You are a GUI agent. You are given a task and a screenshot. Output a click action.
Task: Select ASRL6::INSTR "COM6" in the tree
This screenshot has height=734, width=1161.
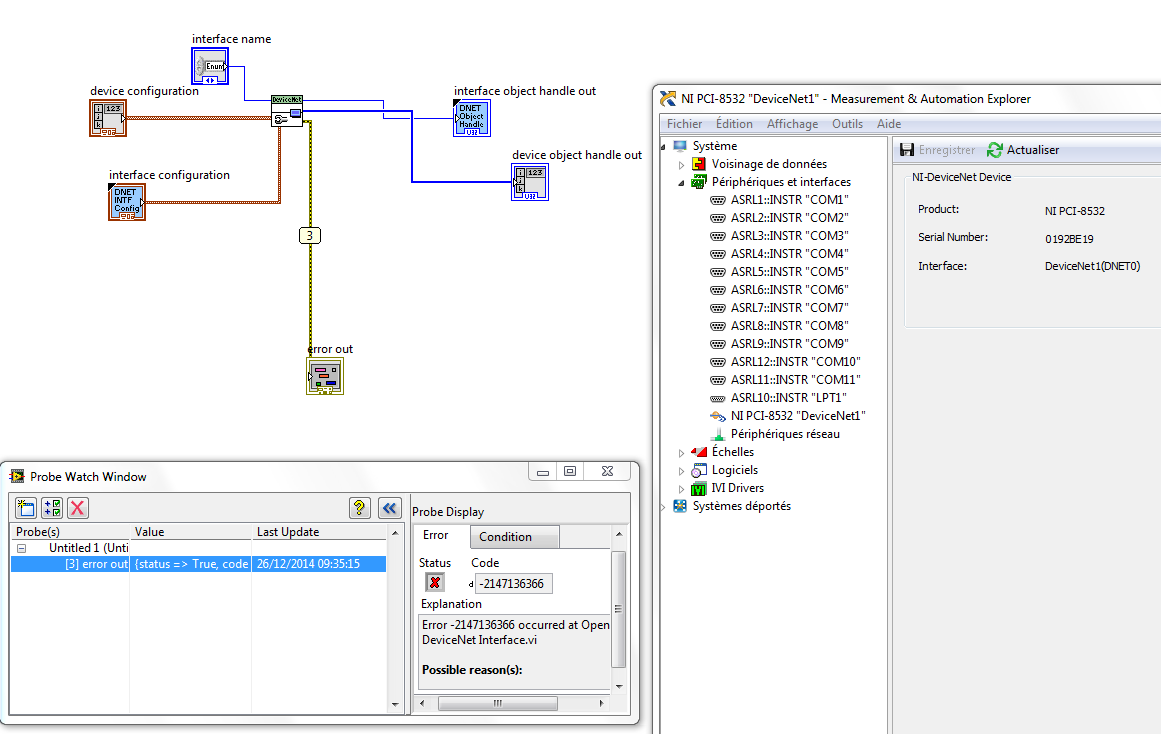(x=789, y=290)
